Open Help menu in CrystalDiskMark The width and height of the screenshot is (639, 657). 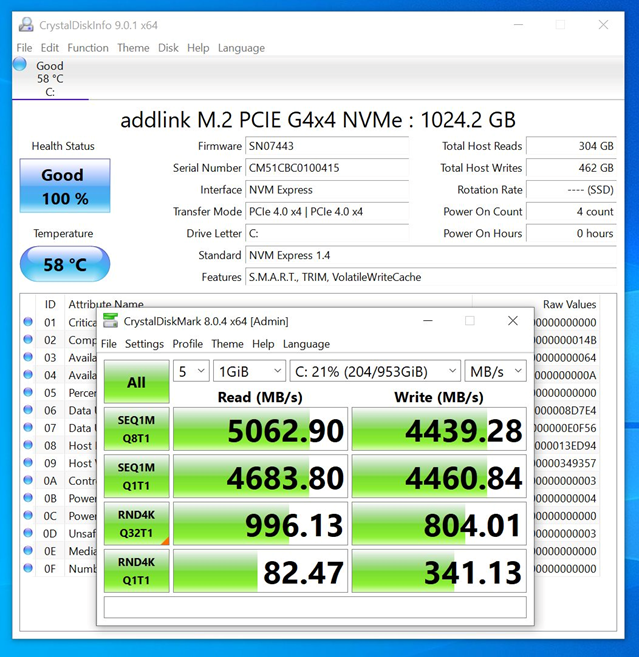263,344
